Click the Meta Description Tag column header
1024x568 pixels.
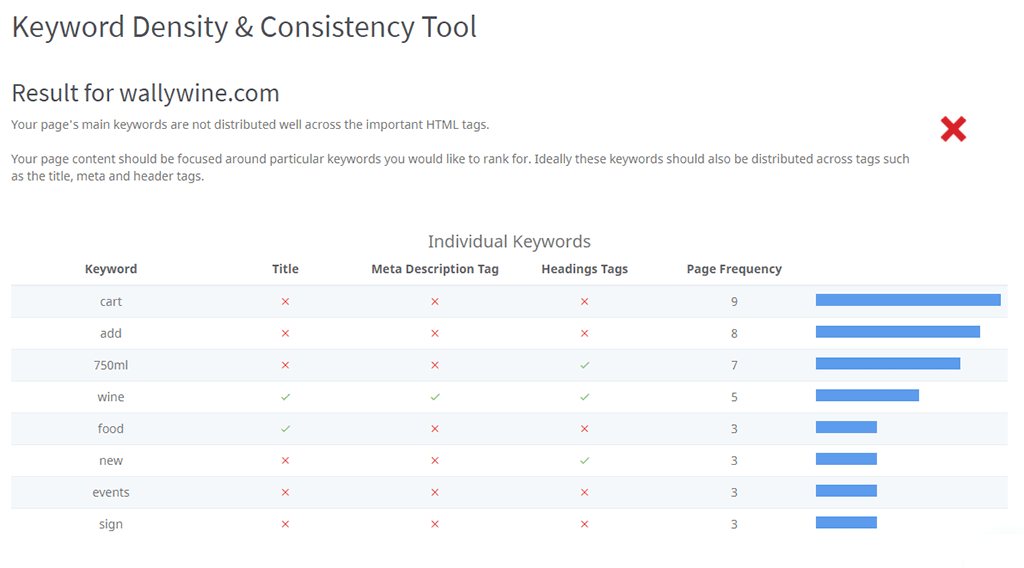pyautogui.click(x=434, y=269)
